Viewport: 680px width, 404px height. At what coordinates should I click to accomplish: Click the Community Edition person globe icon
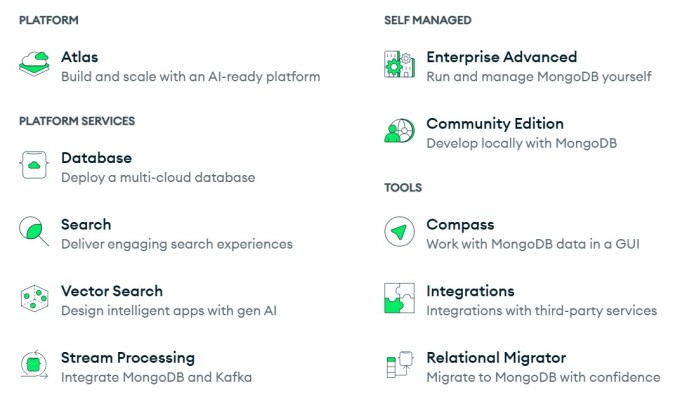coord(399,130)
